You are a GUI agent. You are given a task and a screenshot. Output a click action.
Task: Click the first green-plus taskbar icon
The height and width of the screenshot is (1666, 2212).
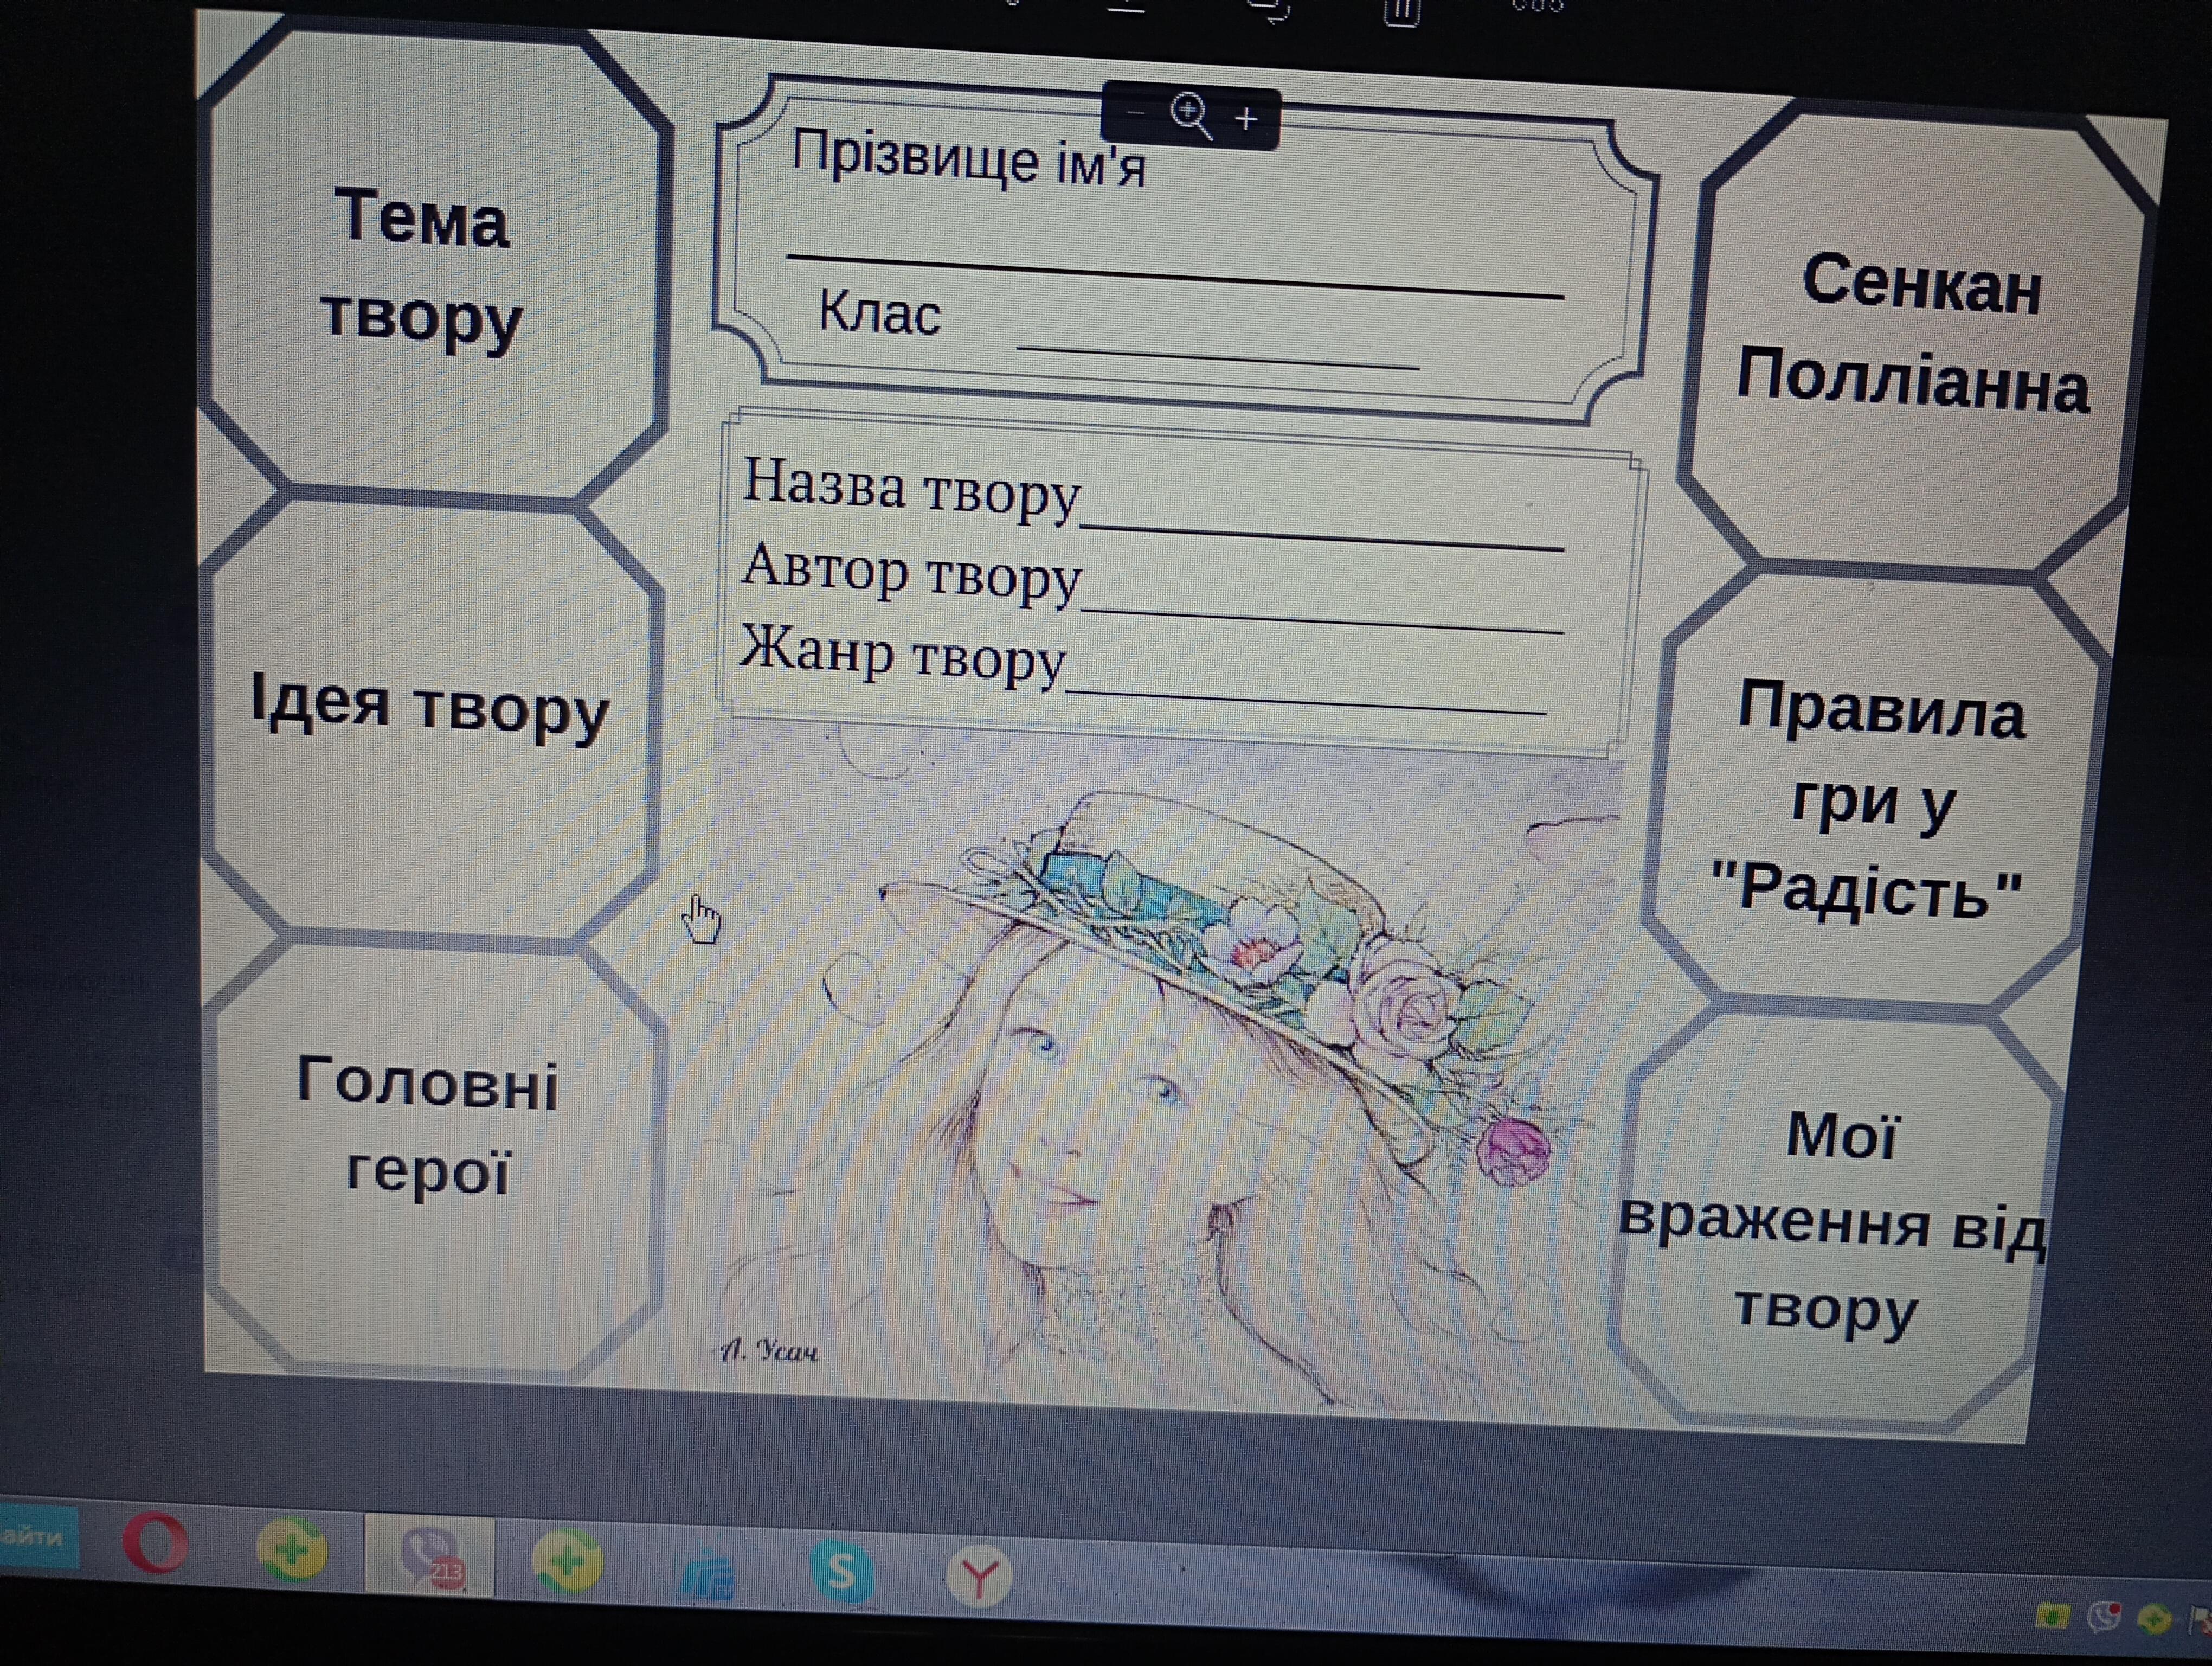pyautogui.click(x=290, y=1549)
